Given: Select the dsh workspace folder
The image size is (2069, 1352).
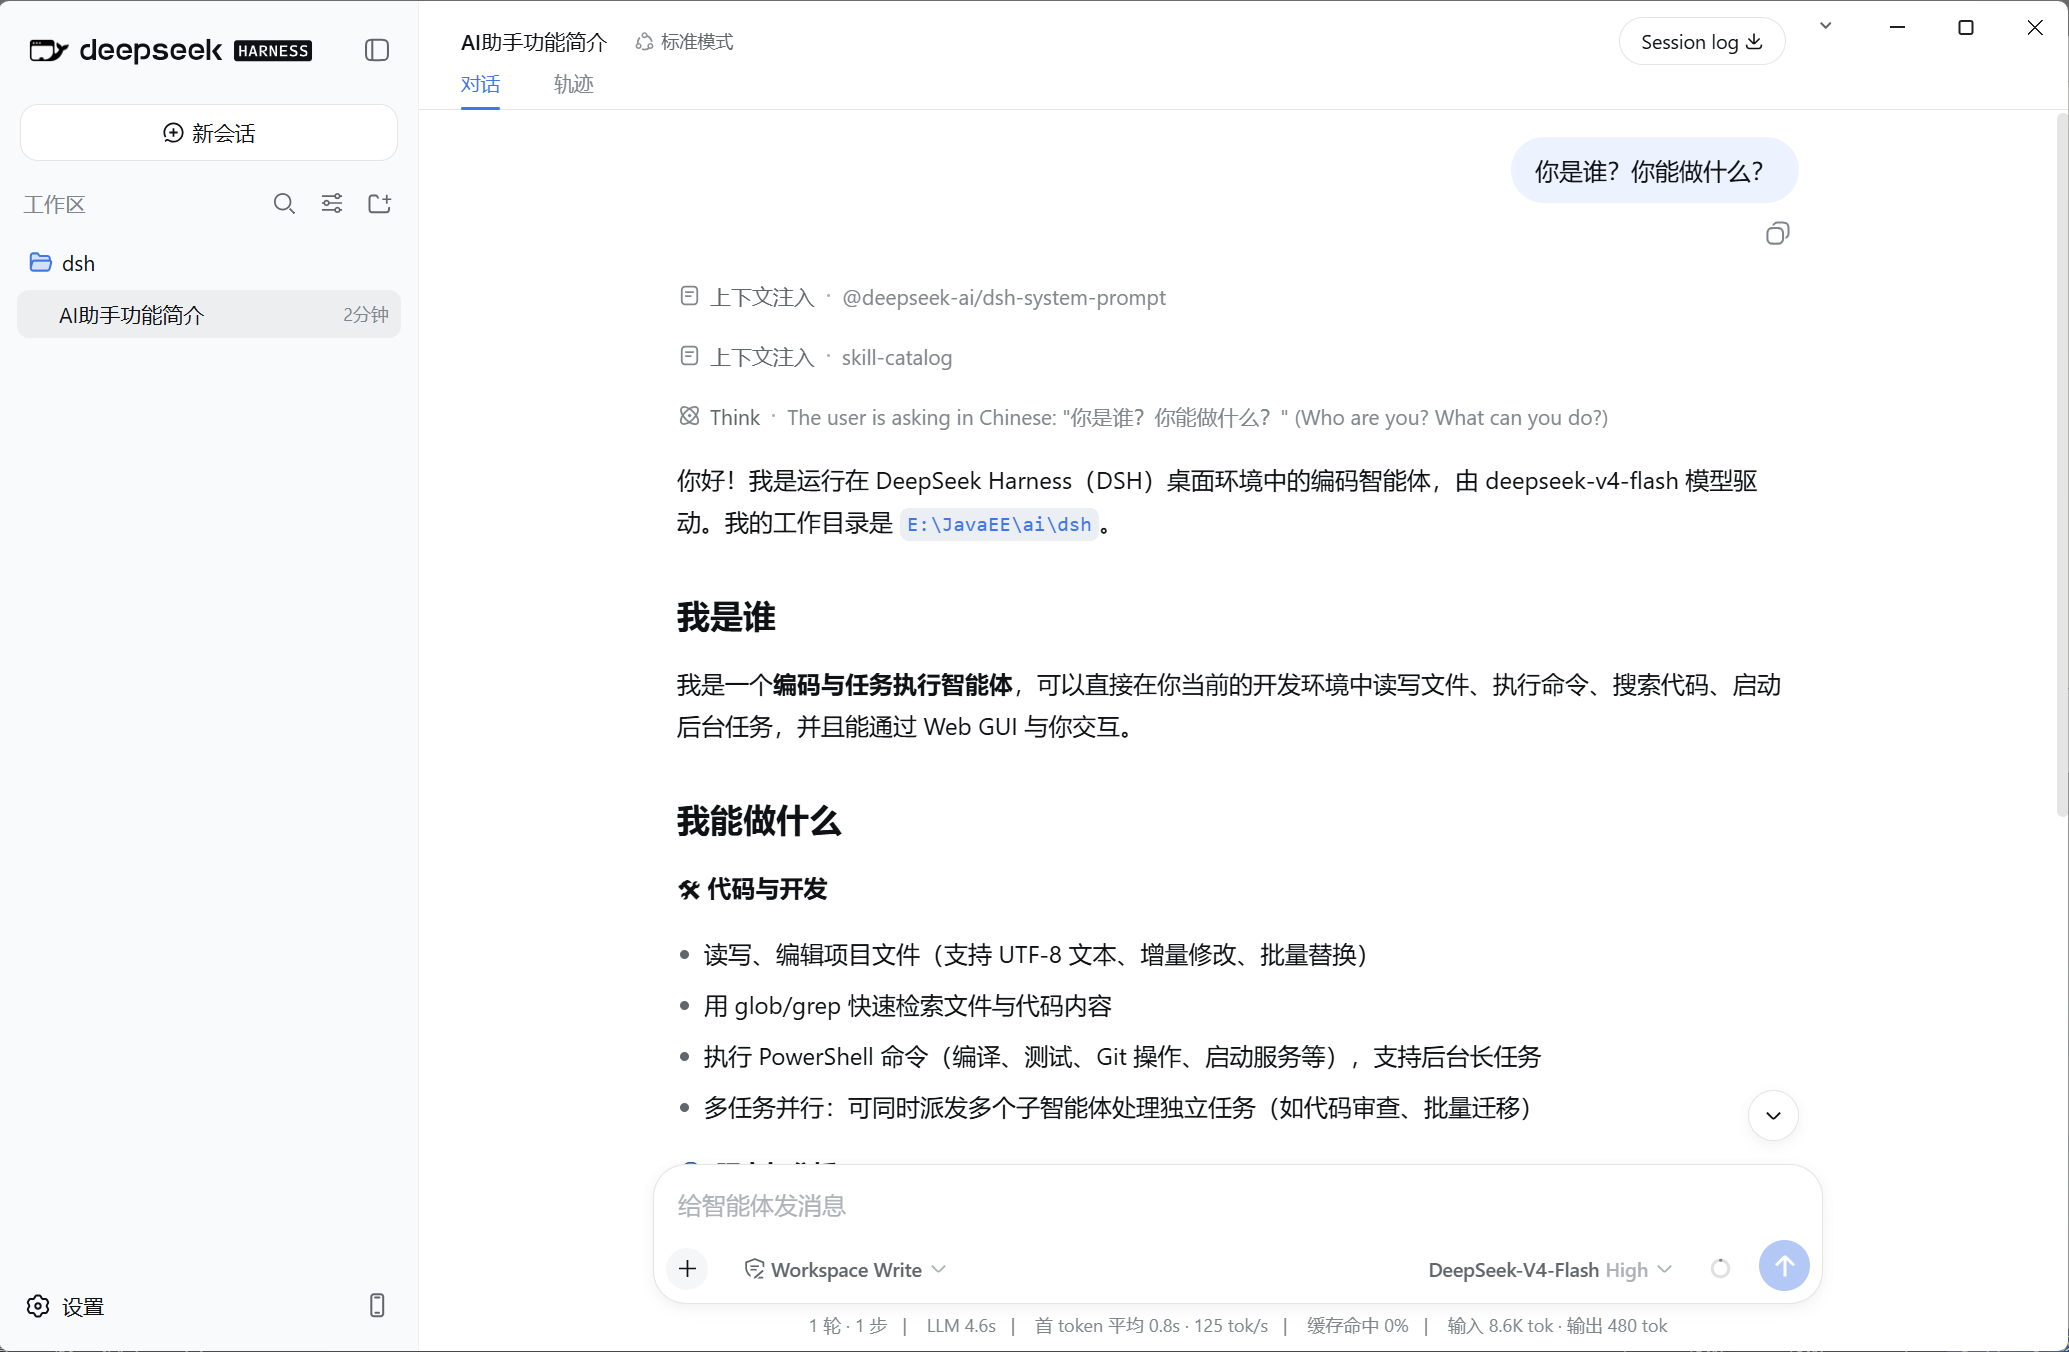Looking at the screenshot, I should 209,263.
